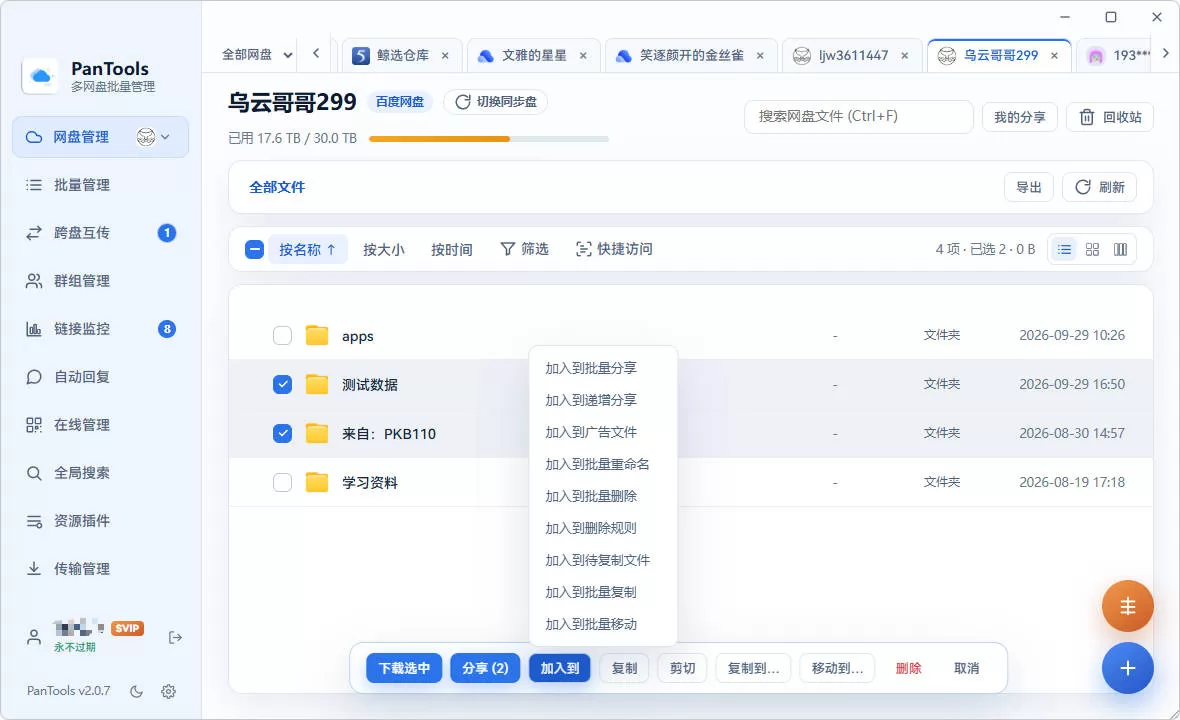Click the apps folder icon
The height and width of the screenshot is (720, 1180).
(x=317, y=336)
